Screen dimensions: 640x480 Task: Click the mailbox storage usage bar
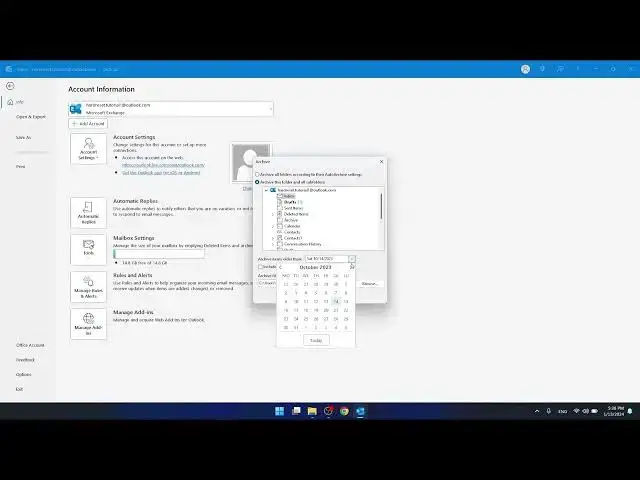click(x=159, y=254)
